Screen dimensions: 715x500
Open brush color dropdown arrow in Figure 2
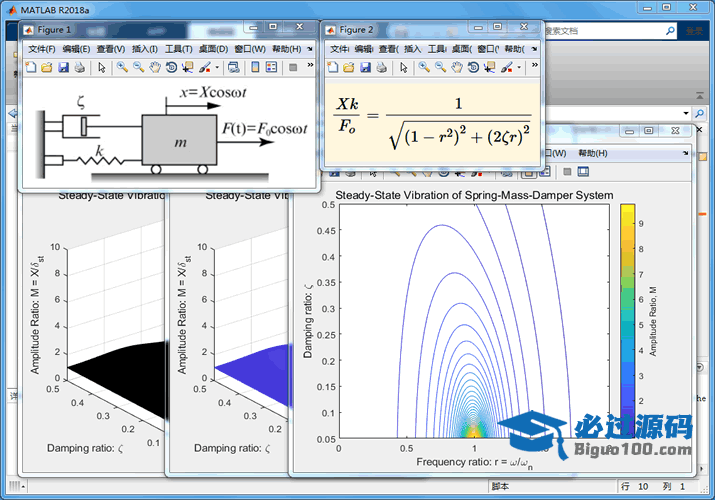tap(519, 67)
